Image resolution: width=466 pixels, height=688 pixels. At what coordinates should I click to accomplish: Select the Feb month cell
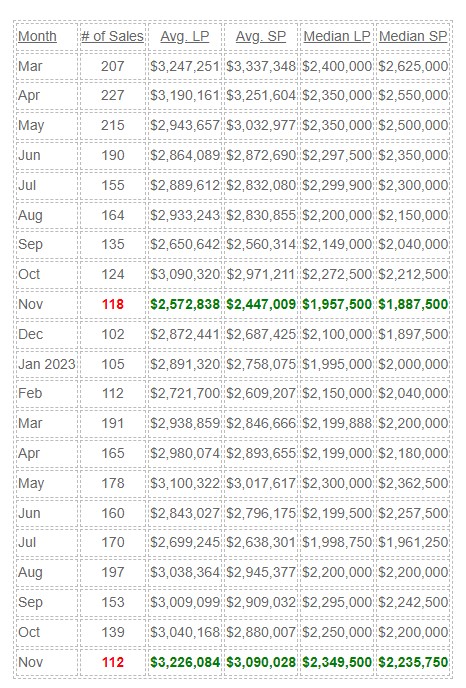point(30,393)
